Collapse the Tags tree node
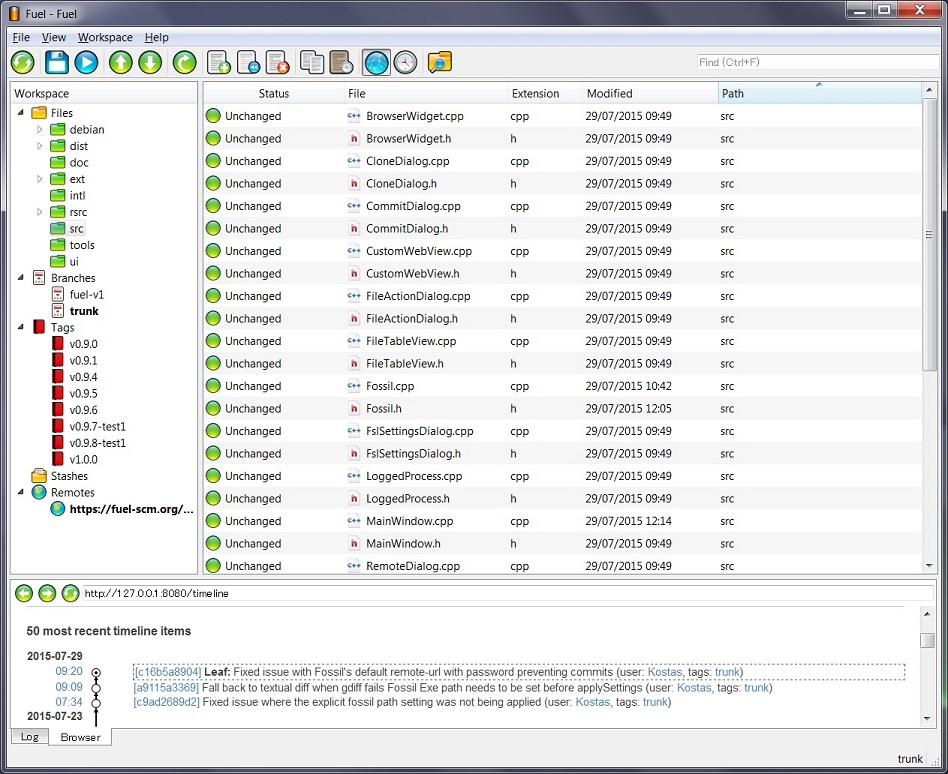 click(22, 327)
